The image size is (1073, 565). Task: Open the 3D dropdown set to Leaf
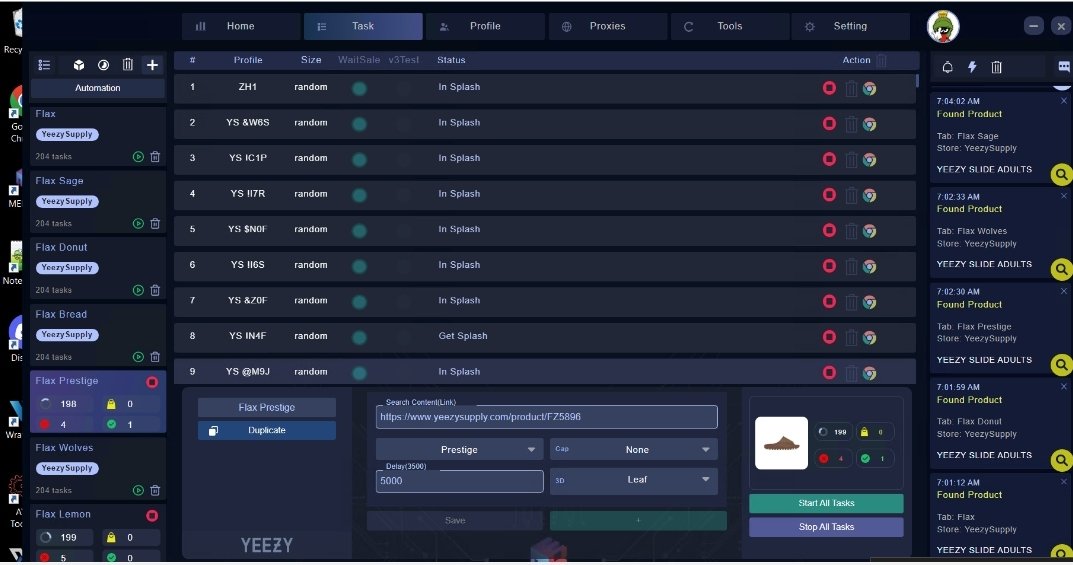[634, 480]
